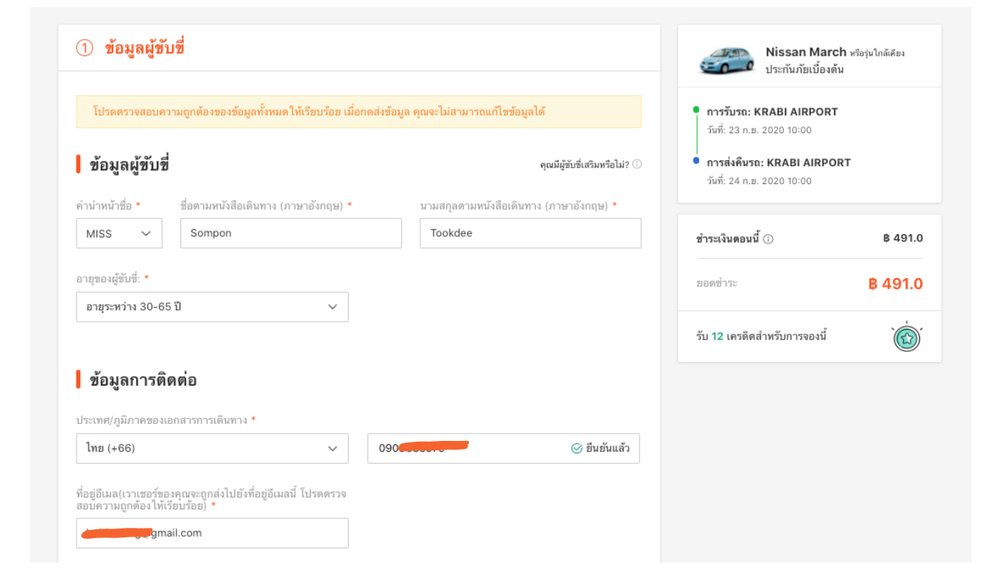Expand the driver age range dropdown
1000x569 pixels.
[x=212, y=307]
